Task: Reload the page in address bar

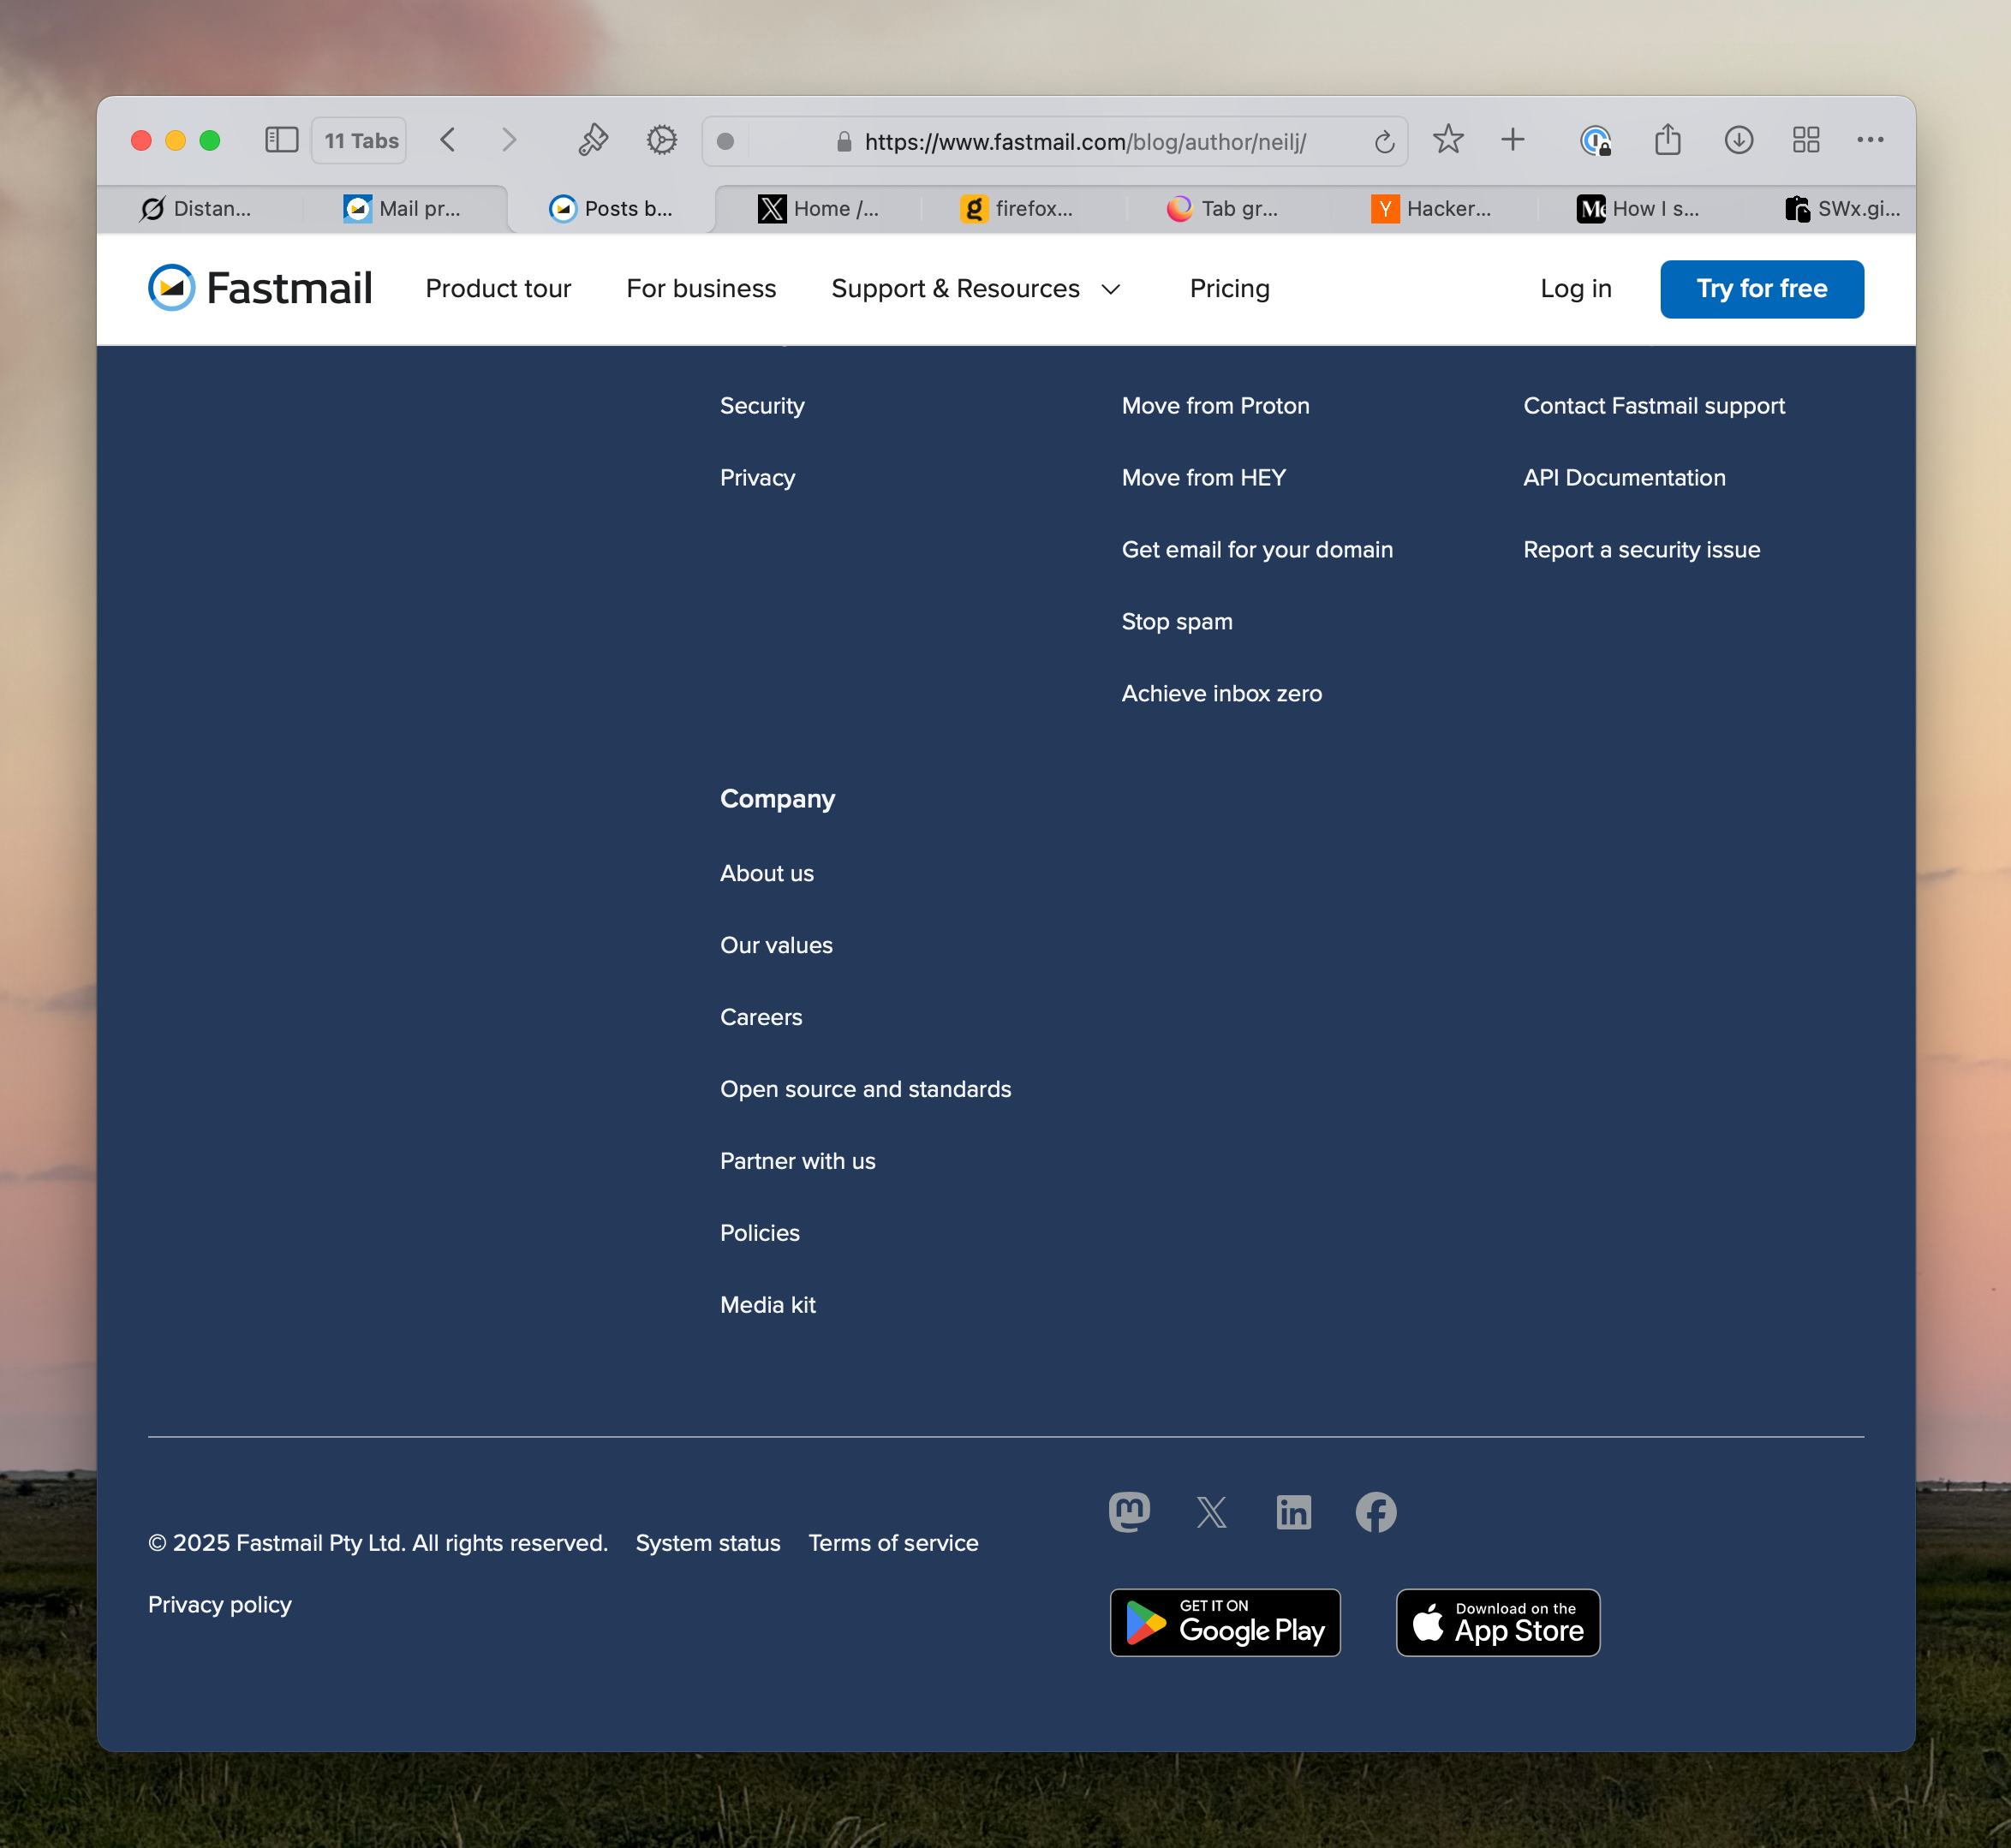Action: pyautogui.click(x=1384, y=142)
